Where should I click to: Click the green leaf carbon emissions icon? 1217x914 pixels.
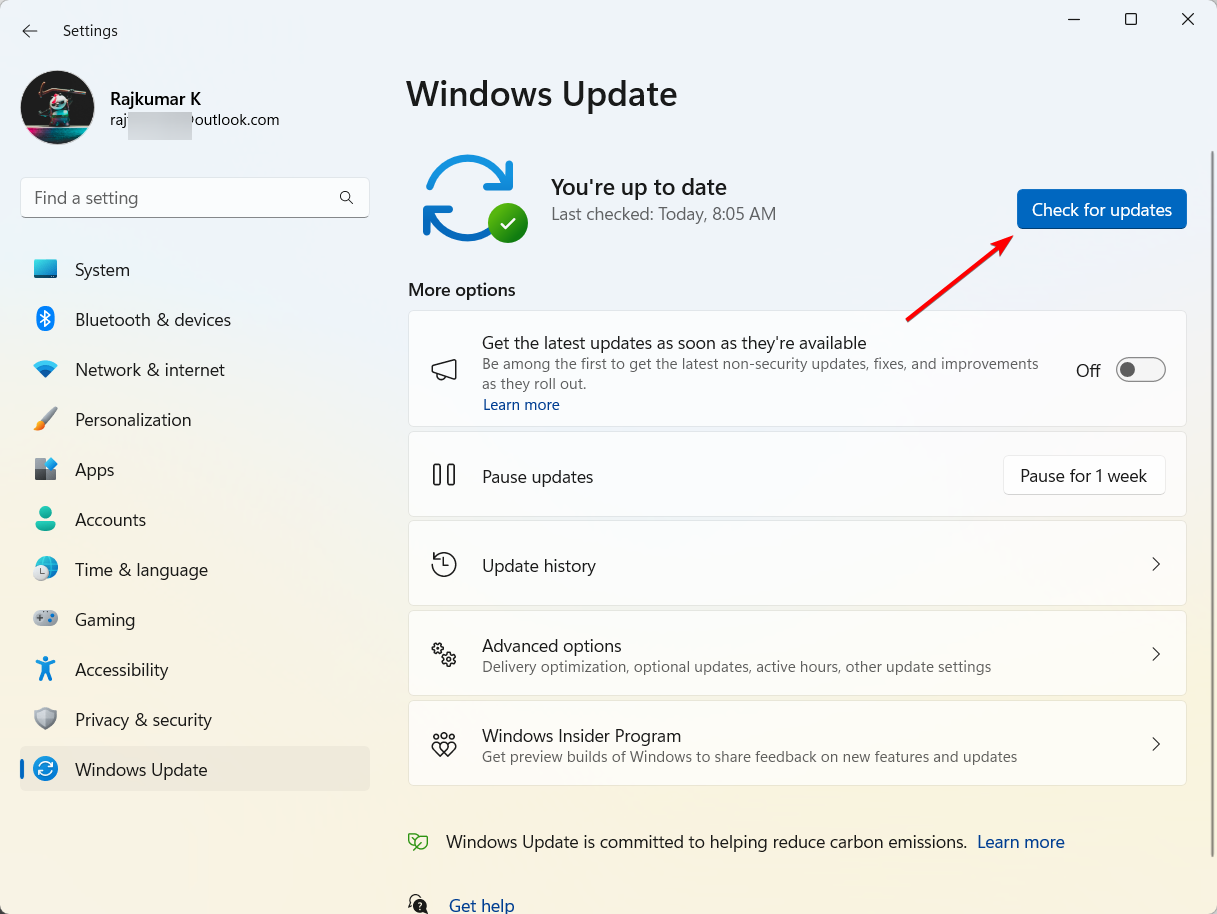coord(418,842)
